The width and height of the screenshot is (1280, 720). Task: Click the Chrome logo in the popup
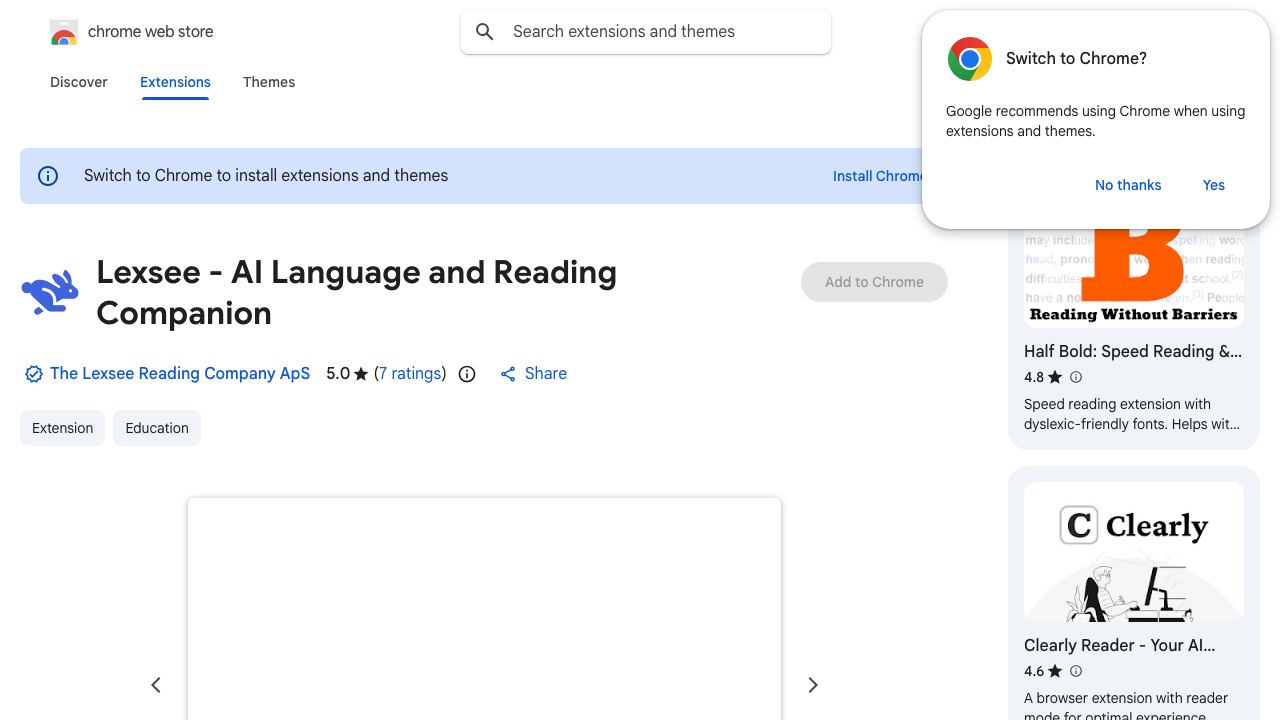[970, 59]
